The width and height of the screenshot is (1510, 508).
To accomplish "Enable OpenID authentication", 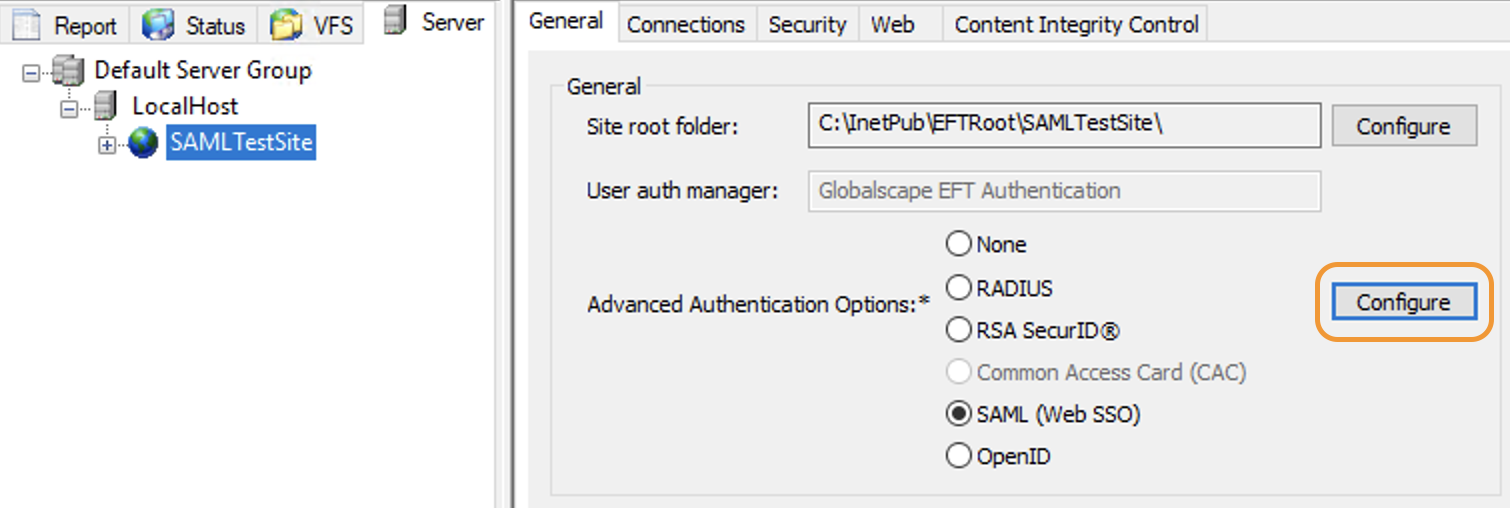I will click(x=959, y=457).
